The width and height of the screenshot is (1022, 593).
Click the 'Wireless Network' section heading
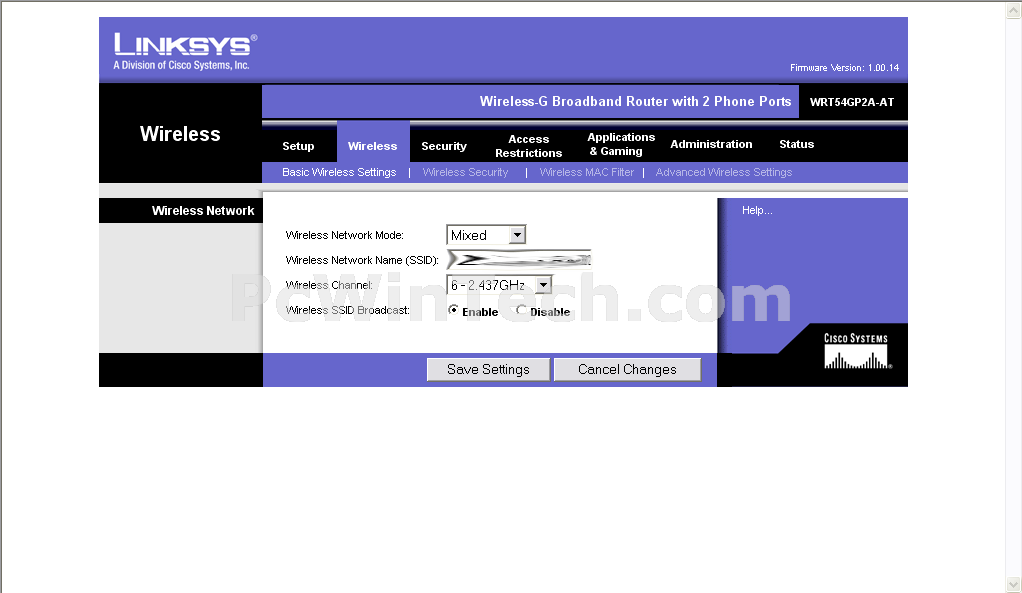coord(203,210)
